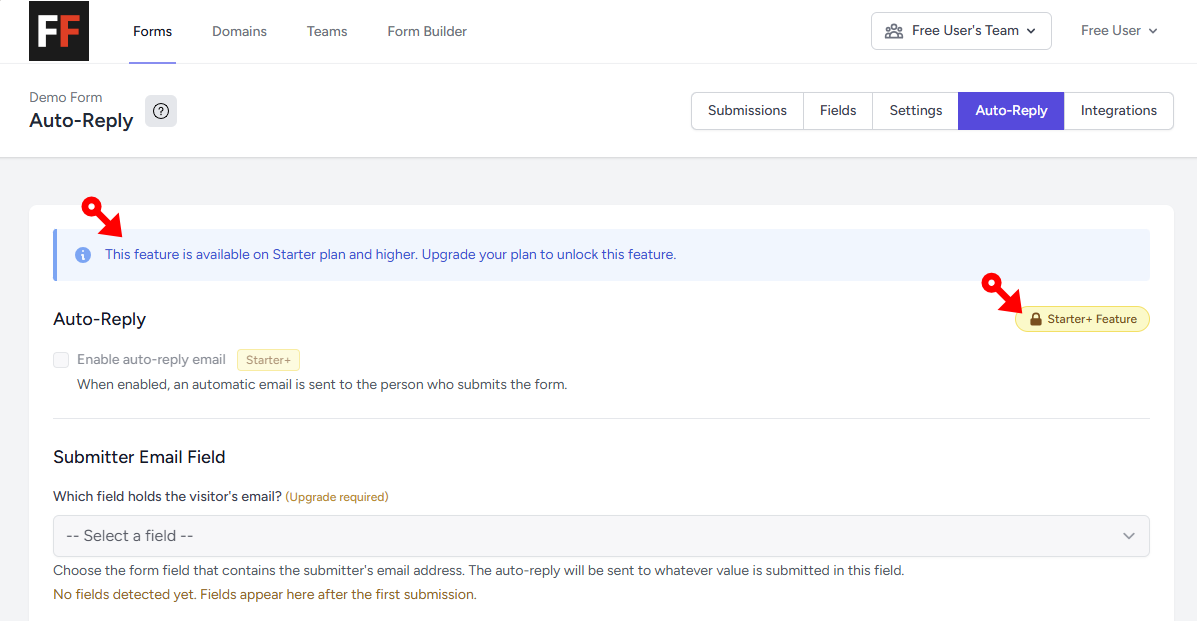Open the help question mark icon
Viewport: 1197px width, 621px height.
tap(161, 111)
